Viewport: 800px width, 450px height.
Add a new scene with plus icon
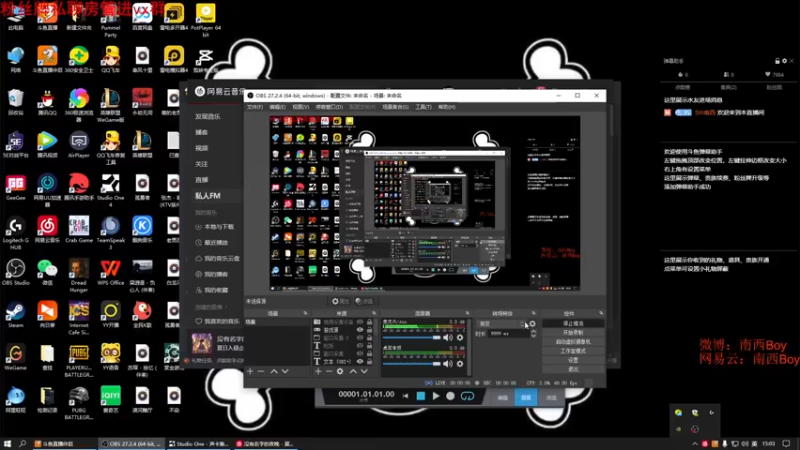(x=250, y=371)
